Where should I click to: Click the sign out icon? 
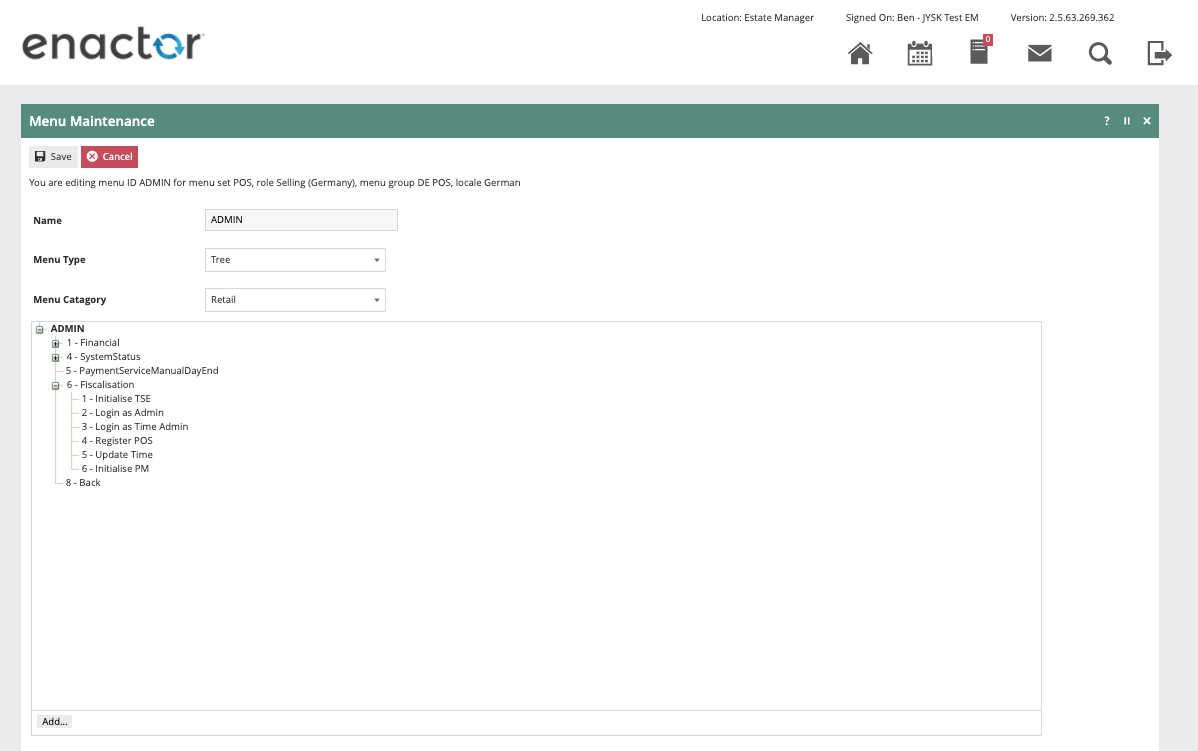click(1159, 53)
